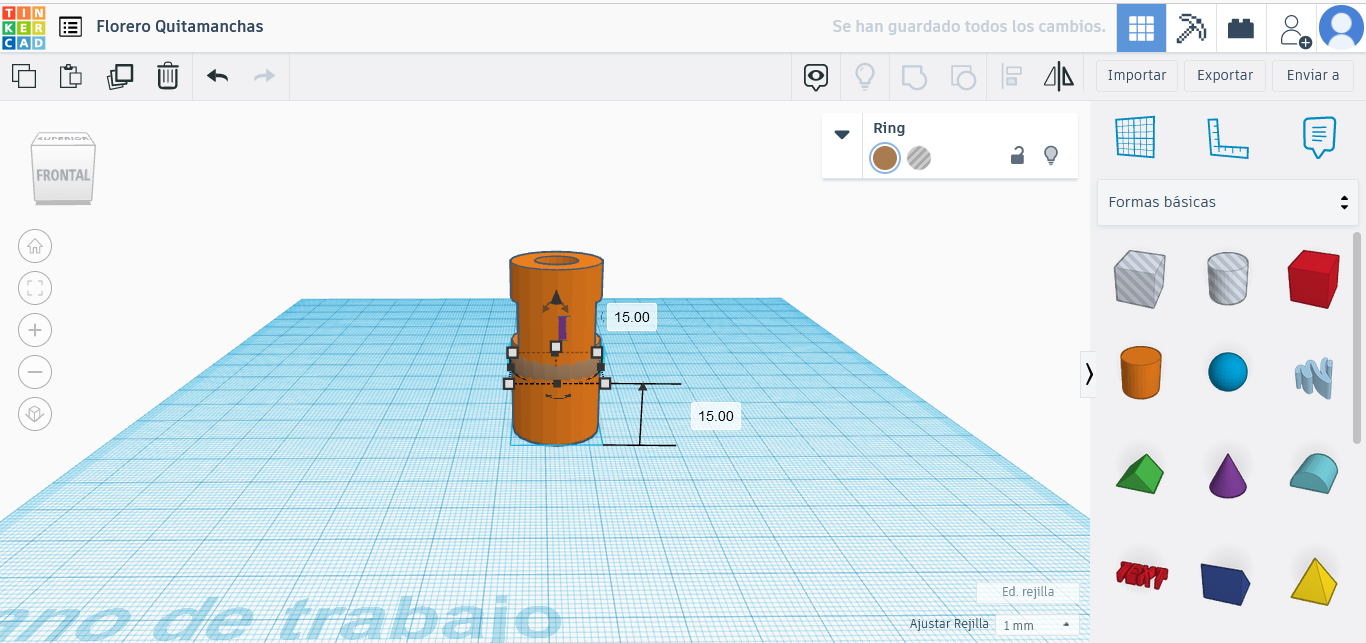The height and width of the screenshot is (643, 1366).
Task: Click the view cube FRONTAL face
Action: [63, 175]
